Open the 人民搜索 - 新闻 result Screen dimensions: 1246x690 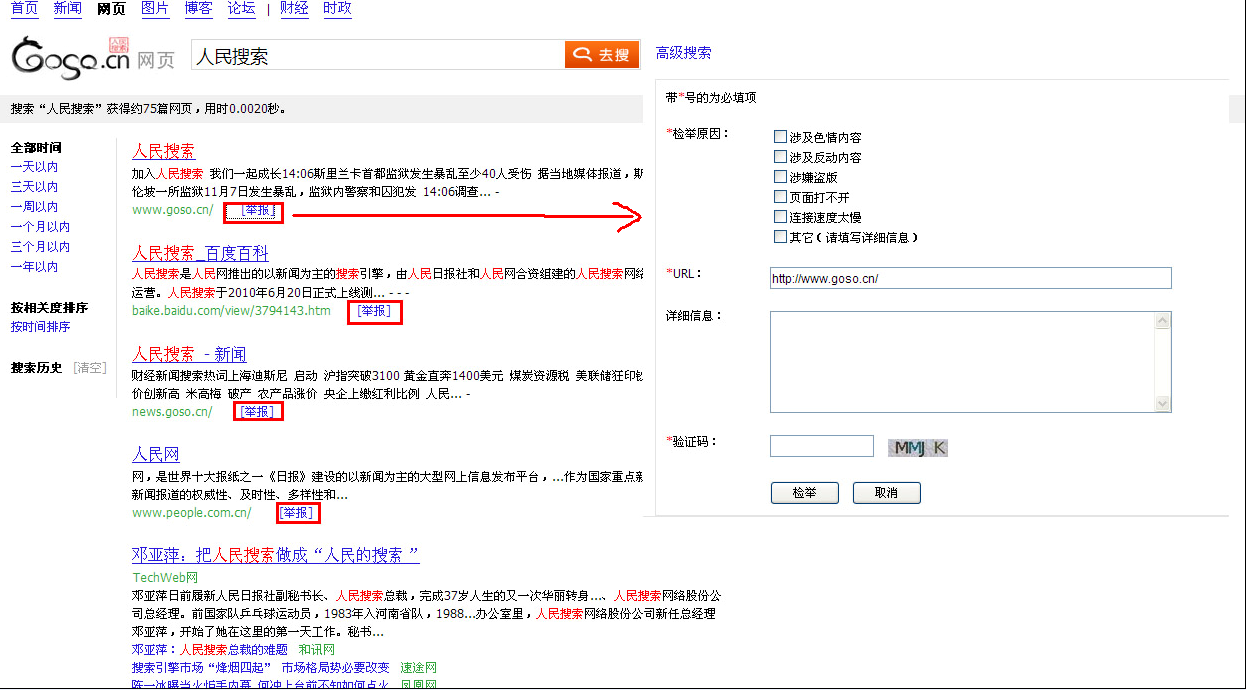coord(189,354)
